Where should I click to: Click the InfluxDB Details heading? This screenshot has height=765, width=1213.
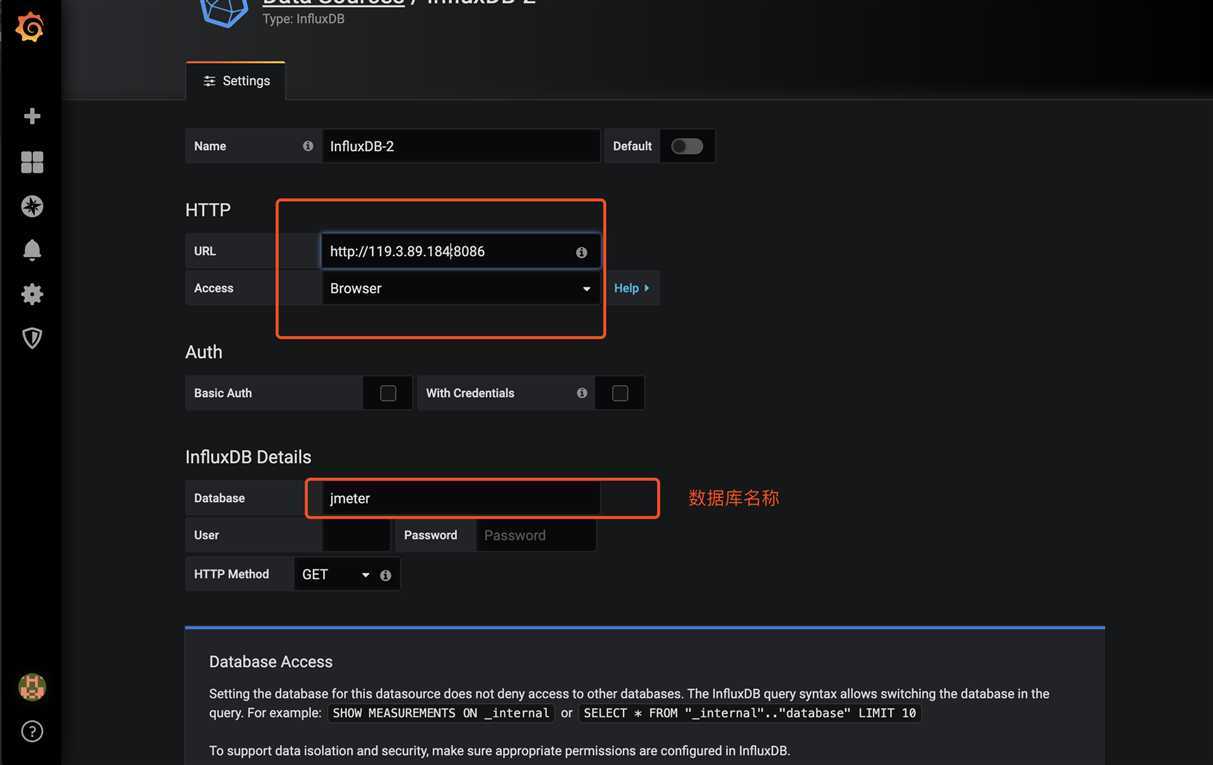(248, 457)
